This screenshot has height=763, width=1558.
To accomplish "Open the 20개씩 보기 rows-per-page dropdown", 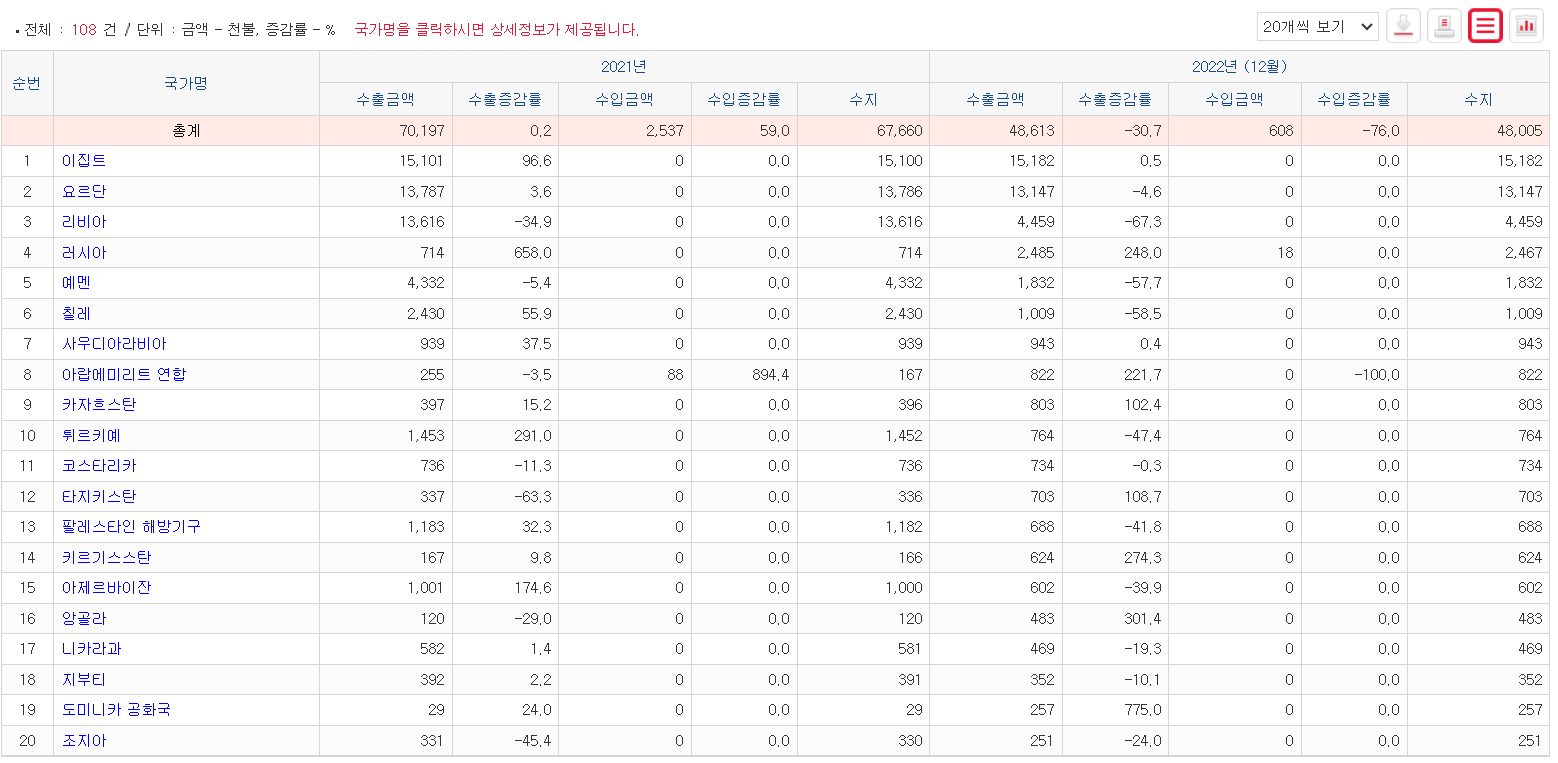I will point(1317,26).
